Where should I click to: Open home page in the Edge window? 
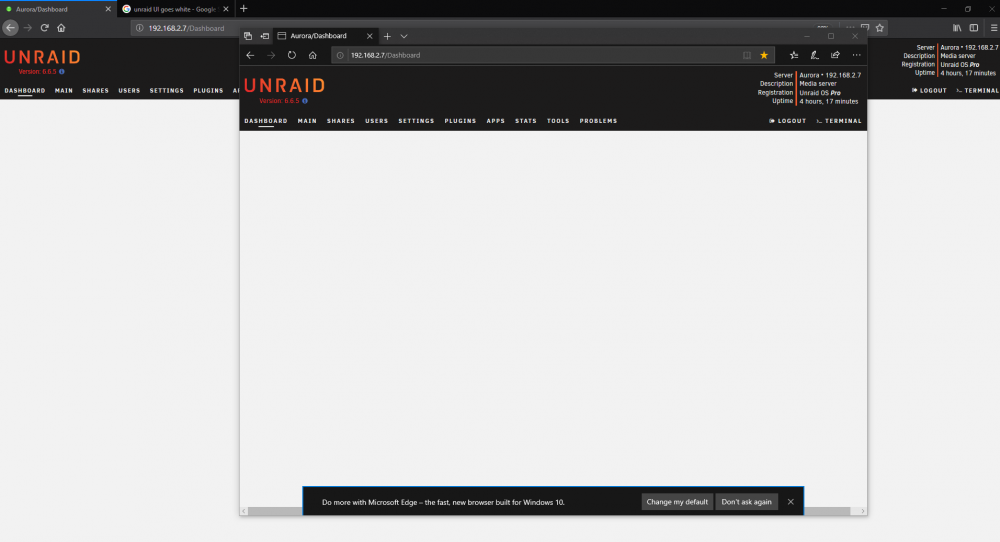point(312,55)
